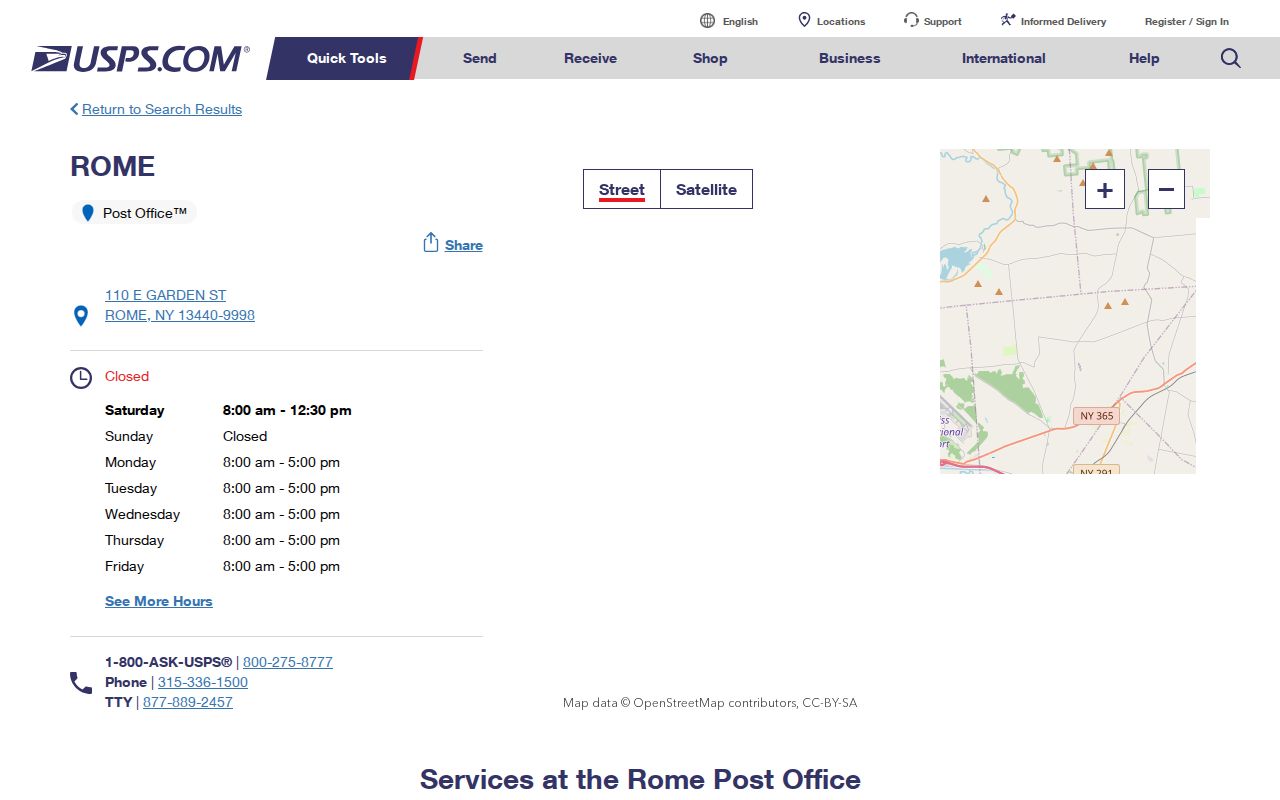Viewport: 1280px width, 800px height.
Task: Click the blue Post Office marker icon
Action: (x=88, y=213)
